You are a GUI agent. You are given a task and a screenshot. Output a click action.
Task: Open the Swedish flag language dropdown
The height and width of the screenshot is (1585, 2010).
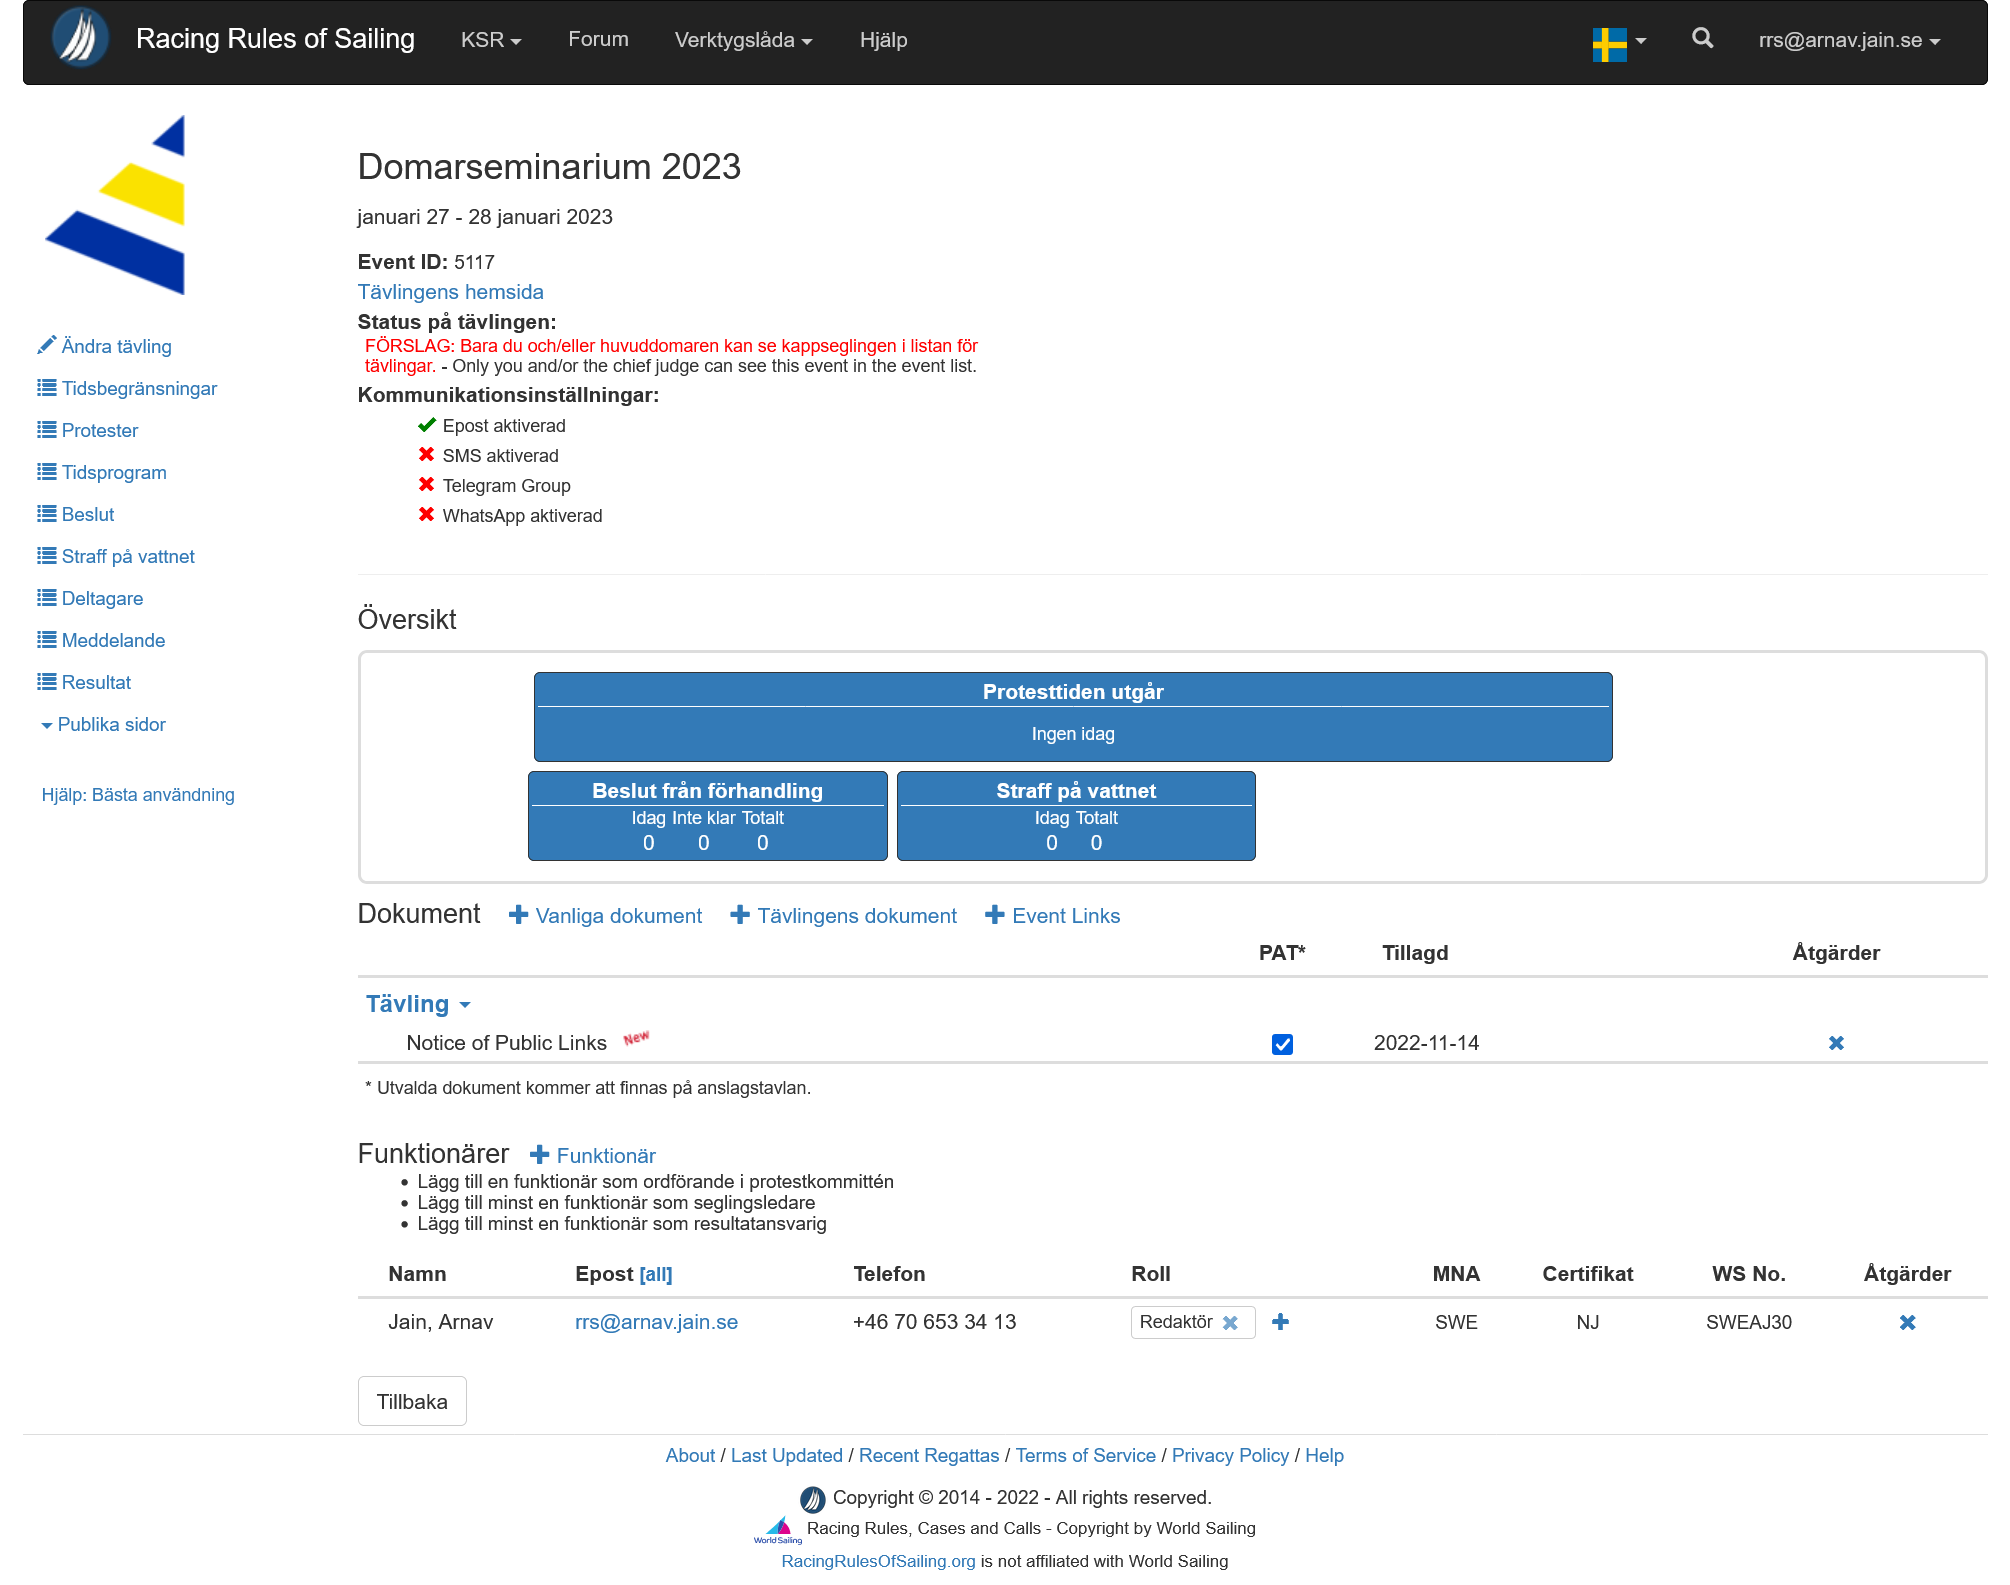1619,43
